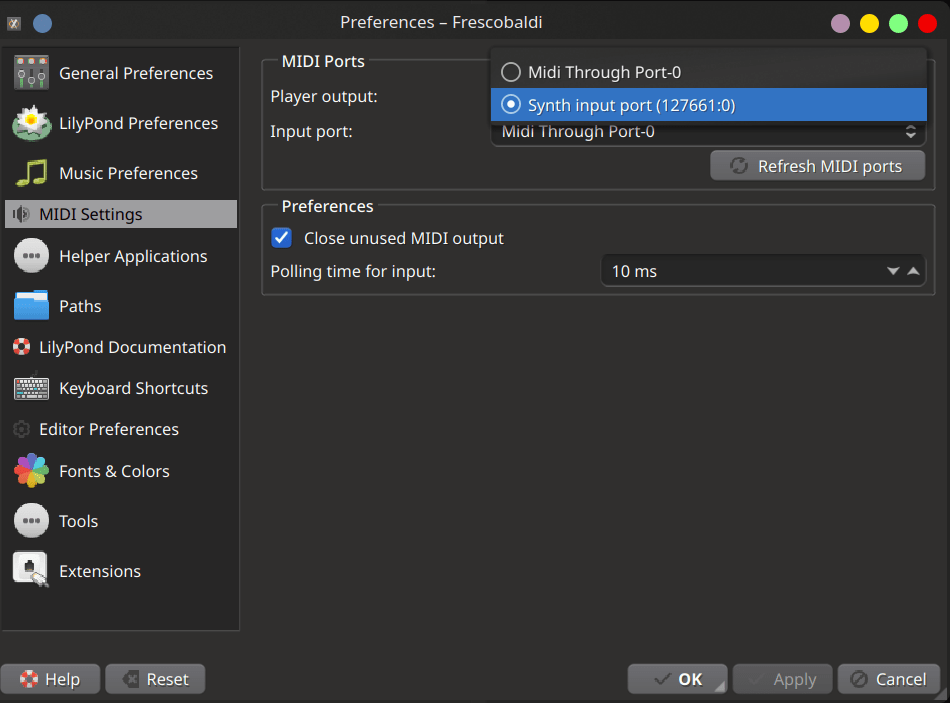Open the Input port combo box
This screenshot has height=703, width=950.
(x=708, y=132)
